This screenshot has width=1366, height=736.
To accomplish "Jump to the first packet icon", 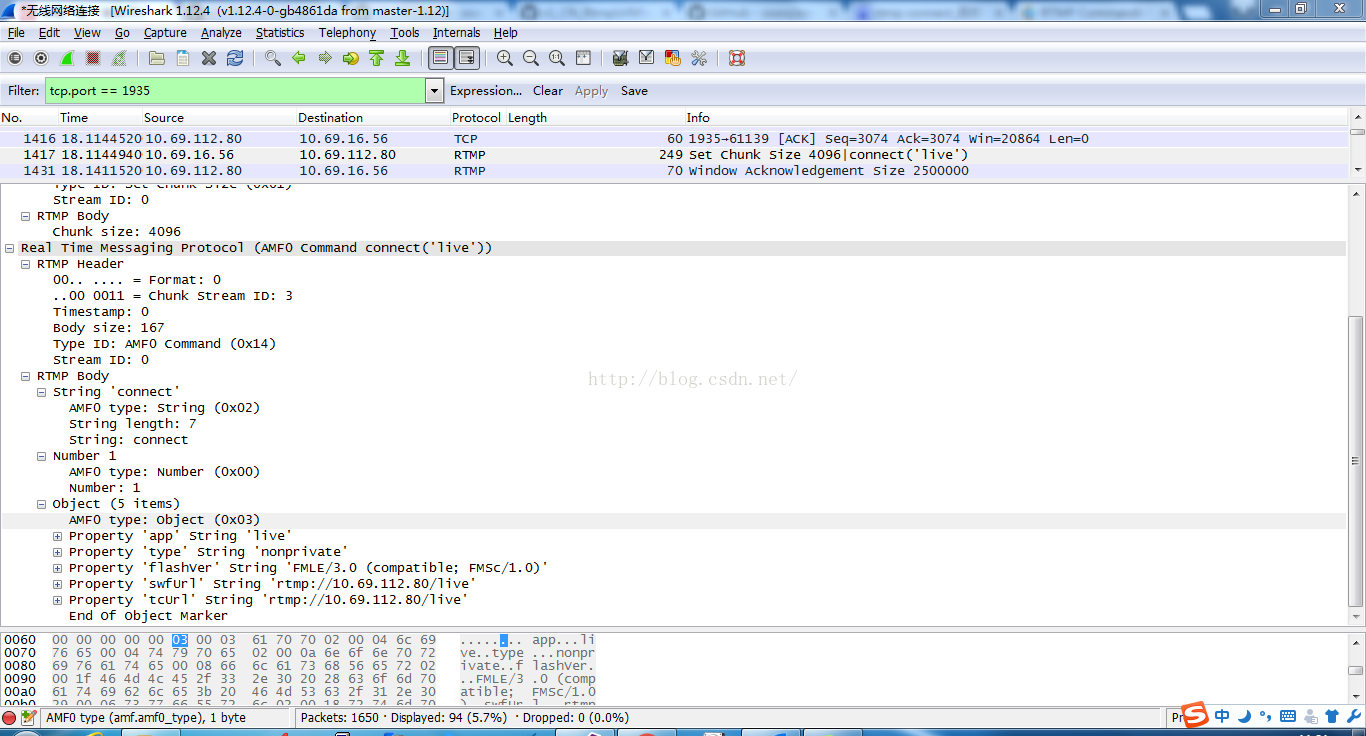I will pos(376,58).
